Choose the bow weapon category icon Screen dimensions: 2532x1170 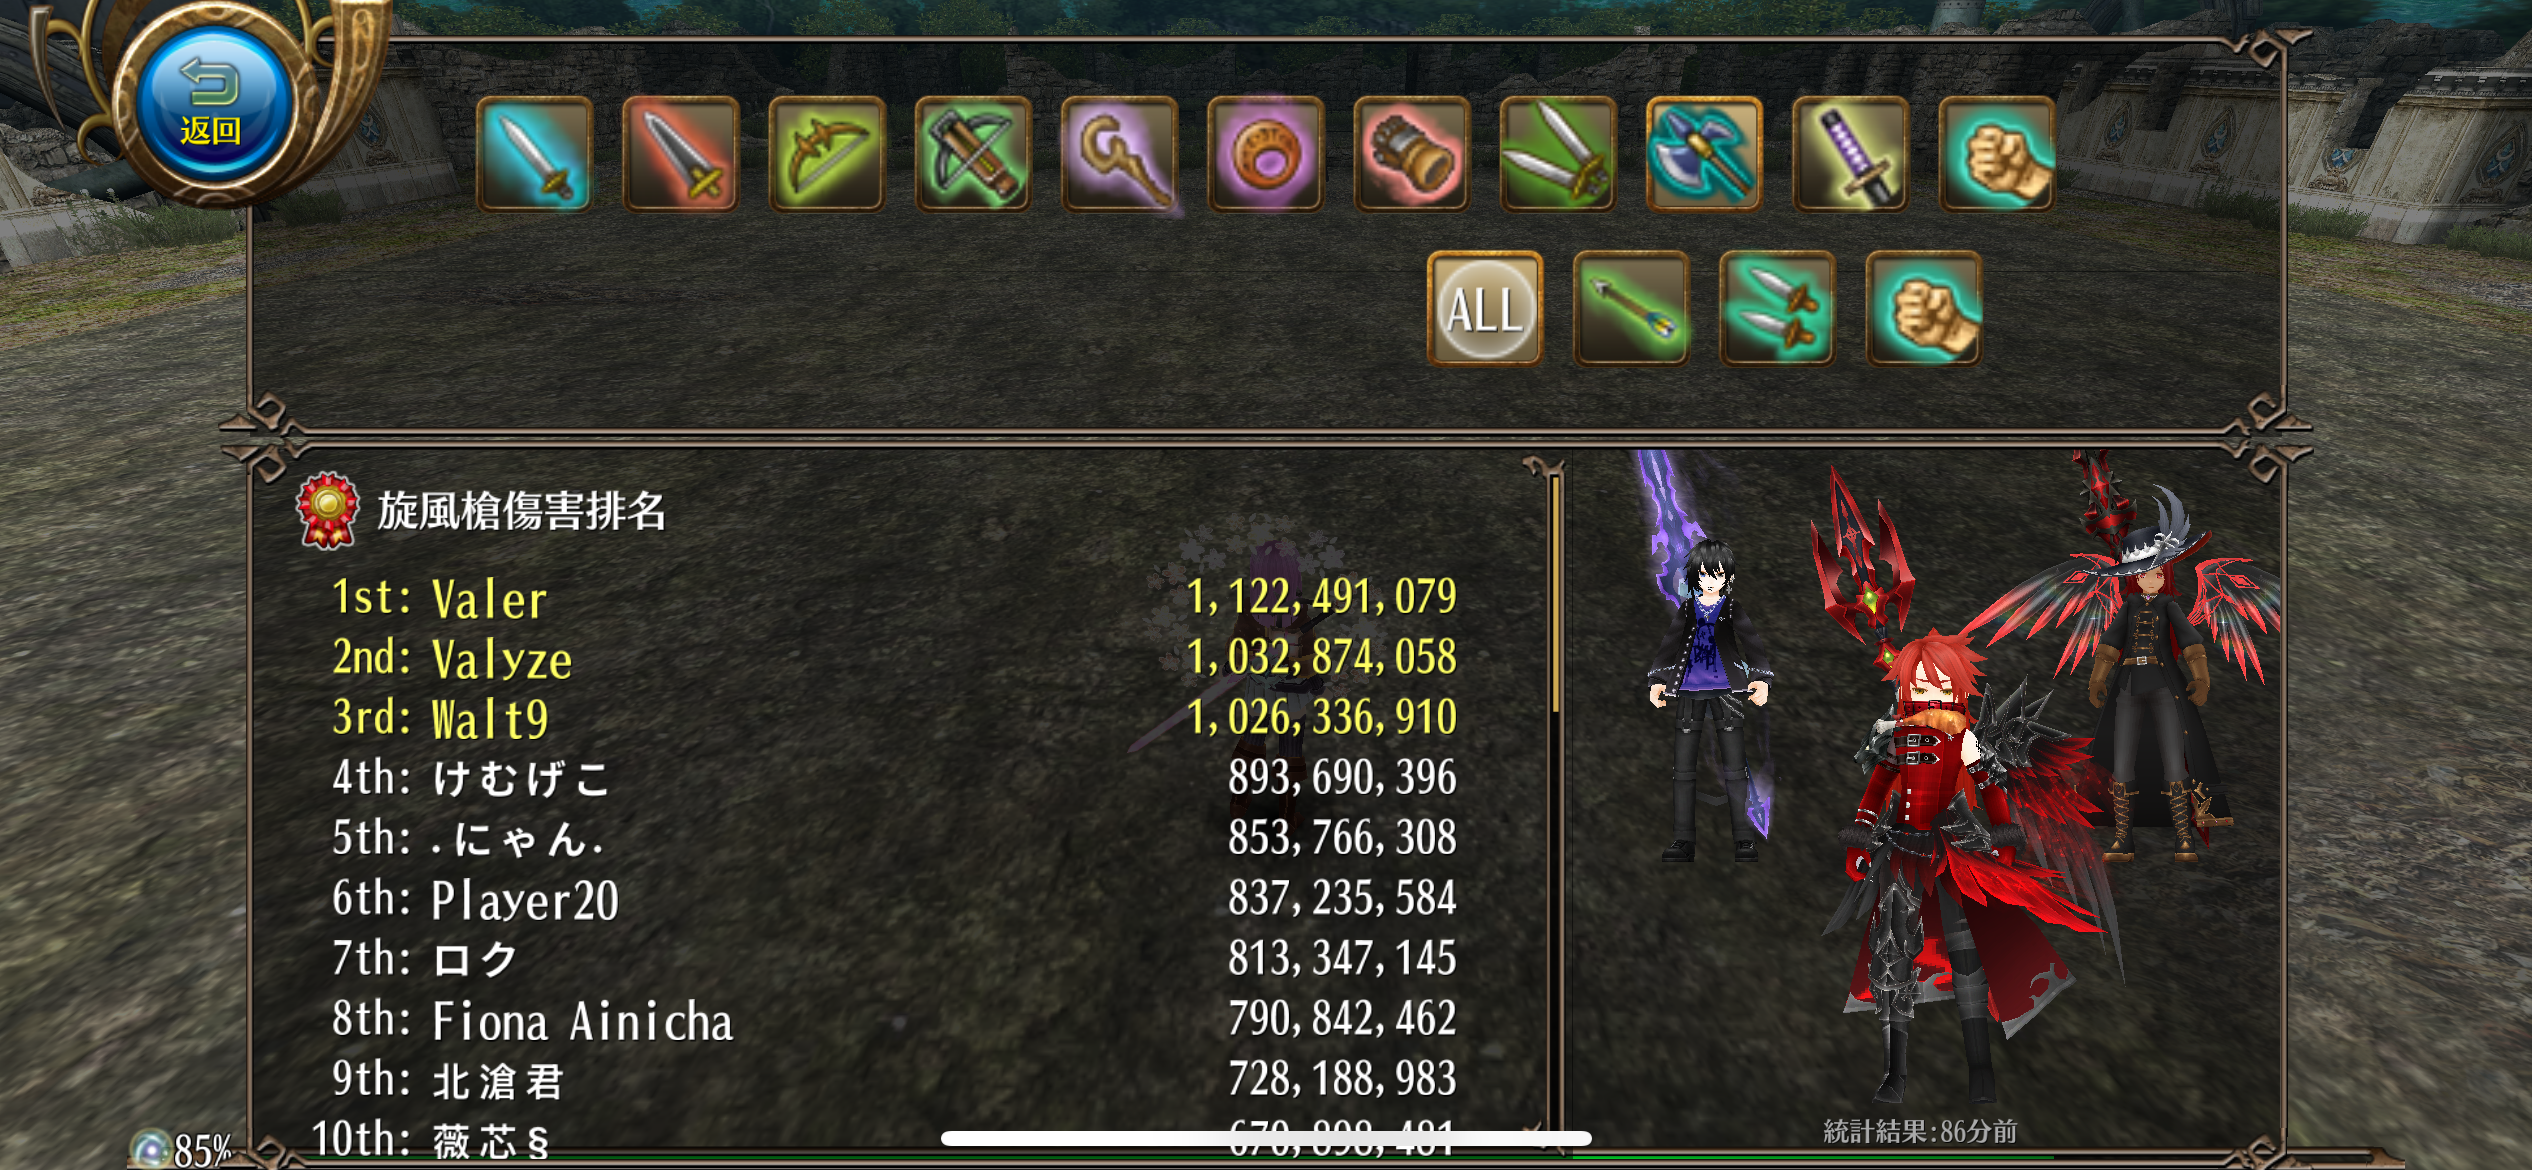coord(827,154)
